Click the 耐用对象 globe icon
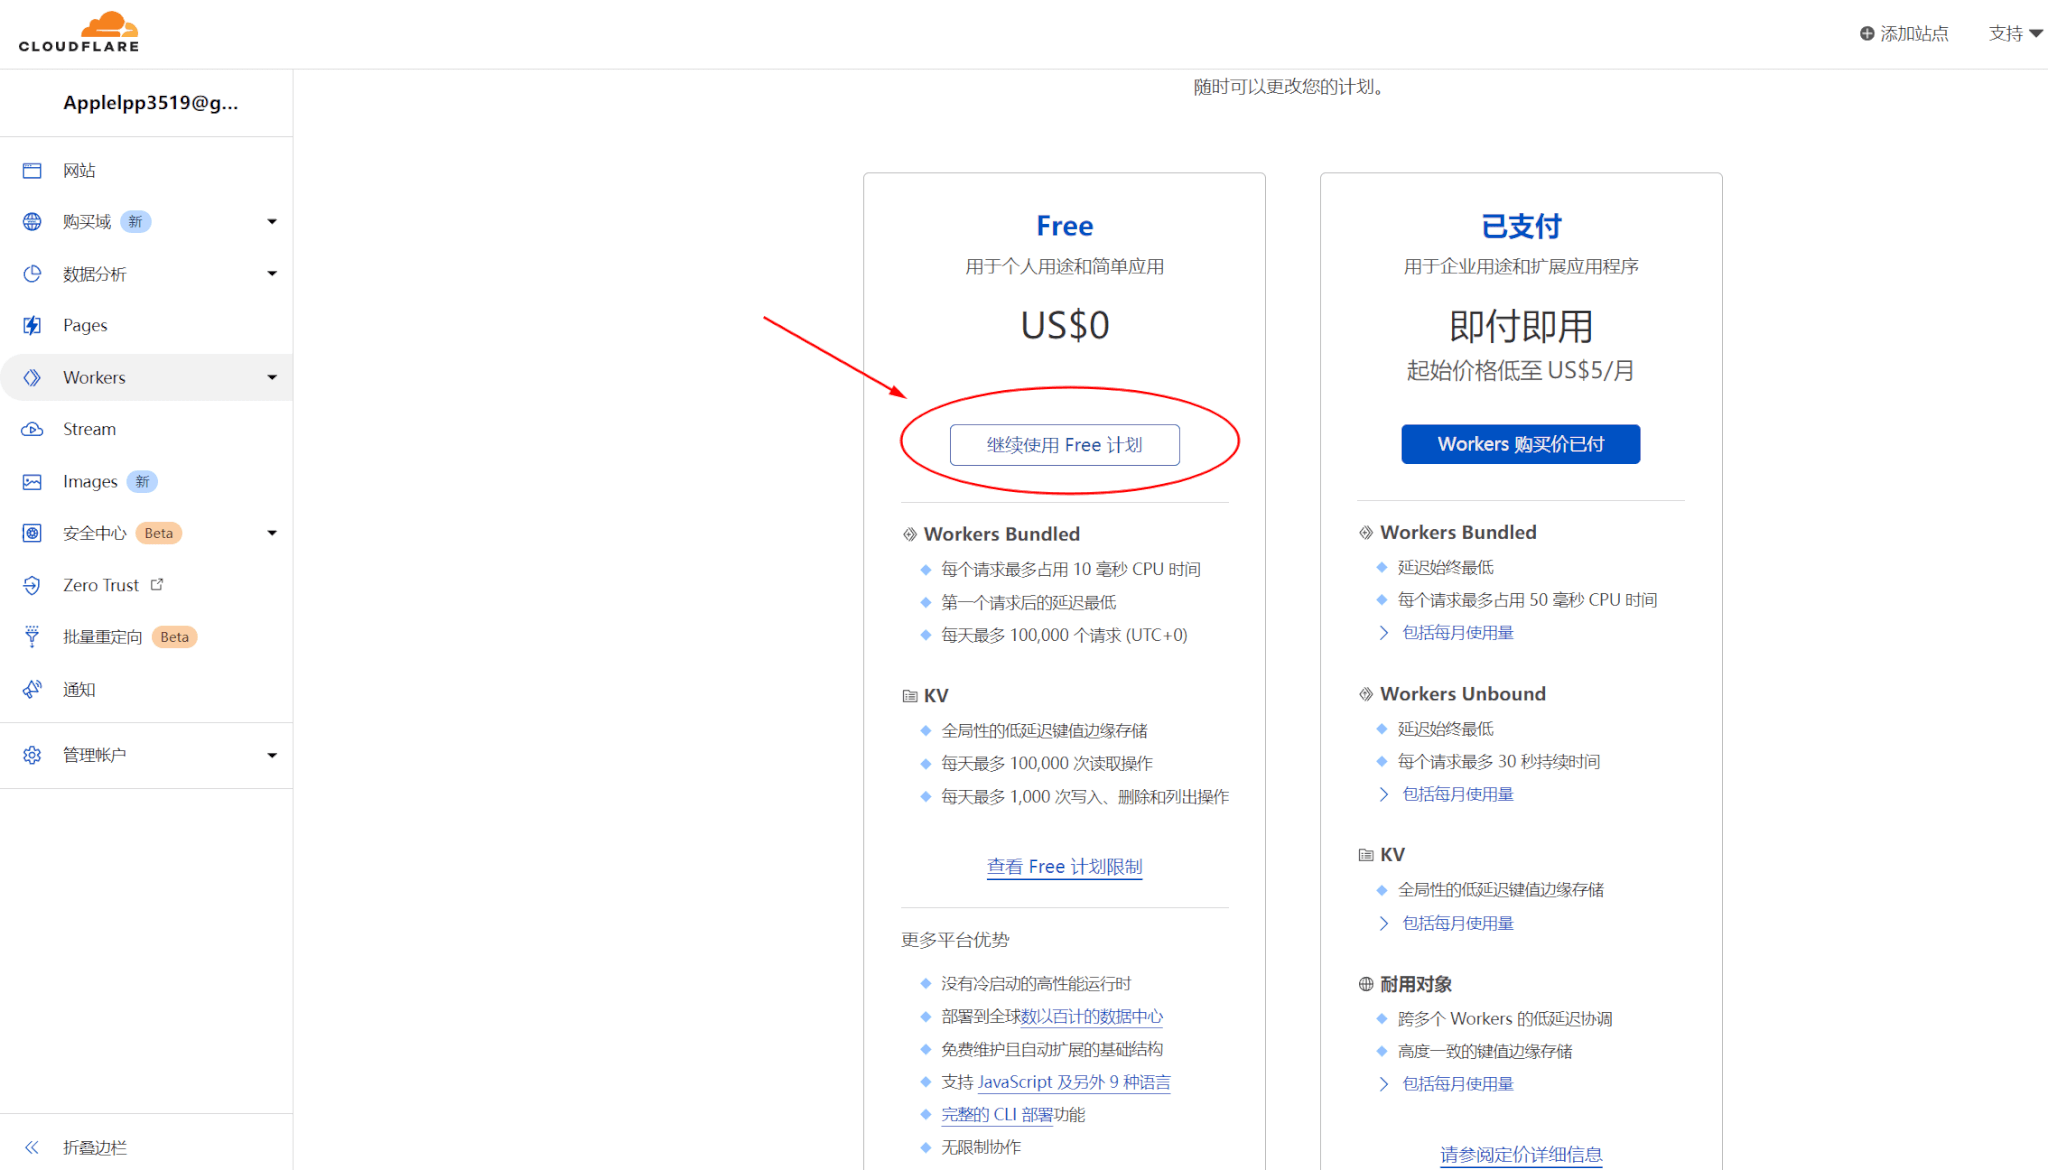This screenshot has width=2048, height=1170. [1366, 984]
